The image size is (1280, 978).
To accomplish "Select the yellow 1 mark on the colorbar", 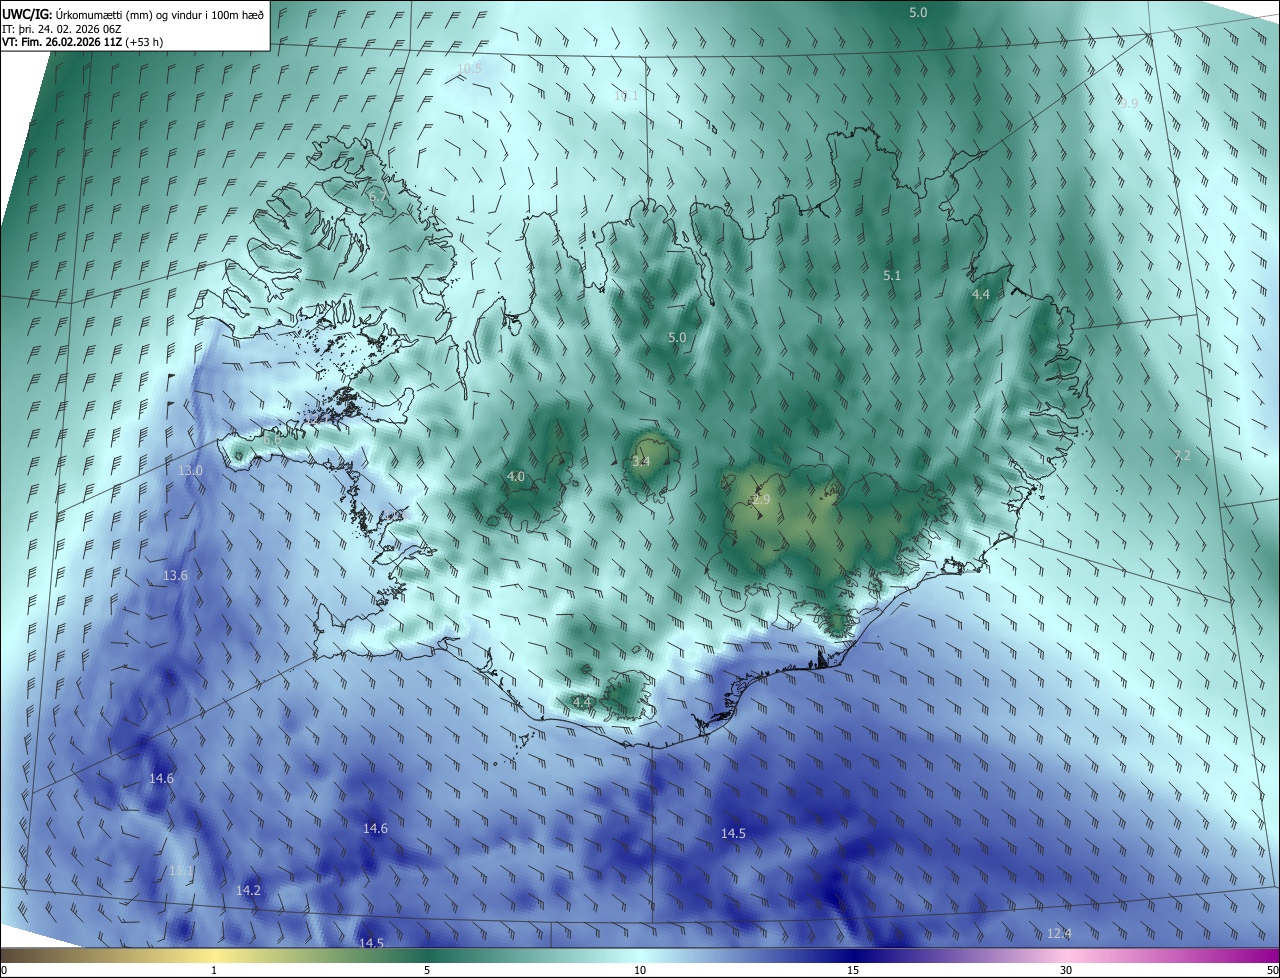I will (x=214, y=970).
